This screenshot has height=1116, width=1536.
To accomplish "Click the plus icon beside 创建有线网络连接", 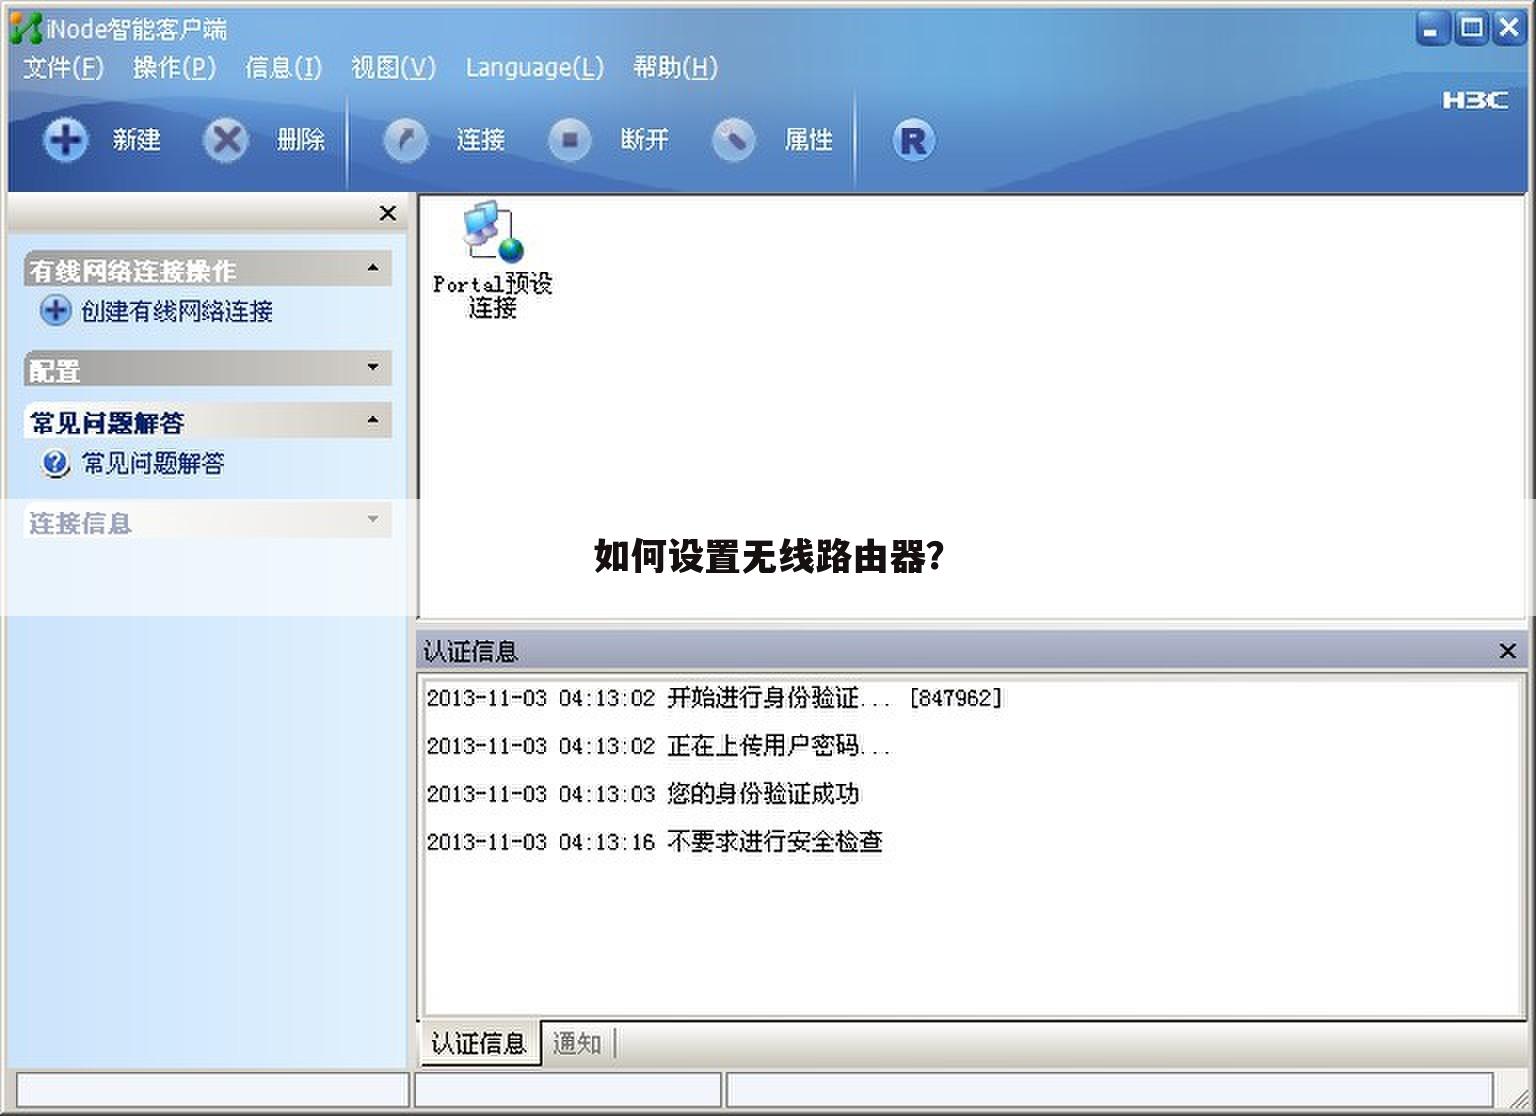I will (x=55, y=311).
